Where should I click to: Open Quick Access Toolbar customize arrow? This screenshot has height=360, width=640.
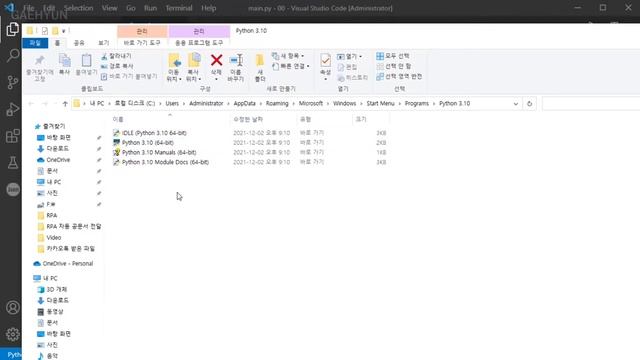pos(63,31)
